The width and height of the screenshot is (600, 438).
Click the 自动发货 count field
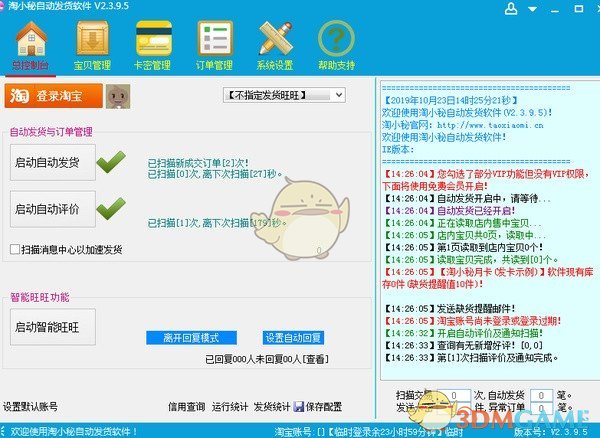541,395
